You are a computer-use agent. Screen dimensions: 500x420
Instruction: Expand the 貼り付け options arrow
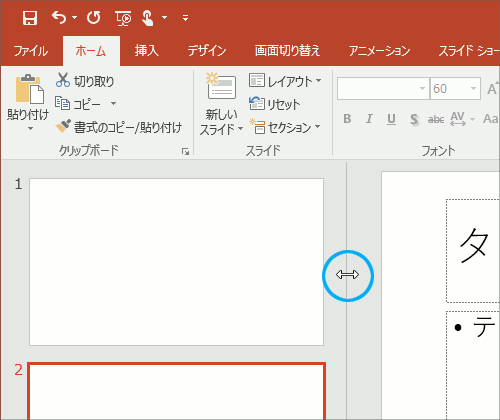tap(30, 129)
